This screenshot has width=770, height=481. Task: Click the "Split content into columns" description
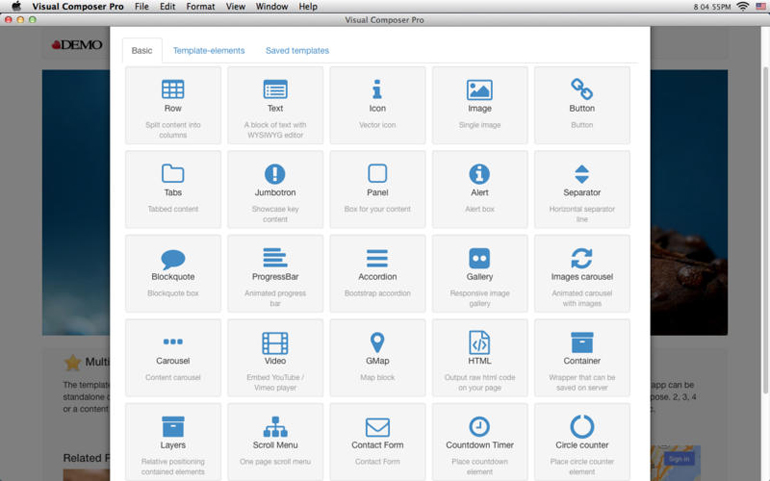coord(173,130)
